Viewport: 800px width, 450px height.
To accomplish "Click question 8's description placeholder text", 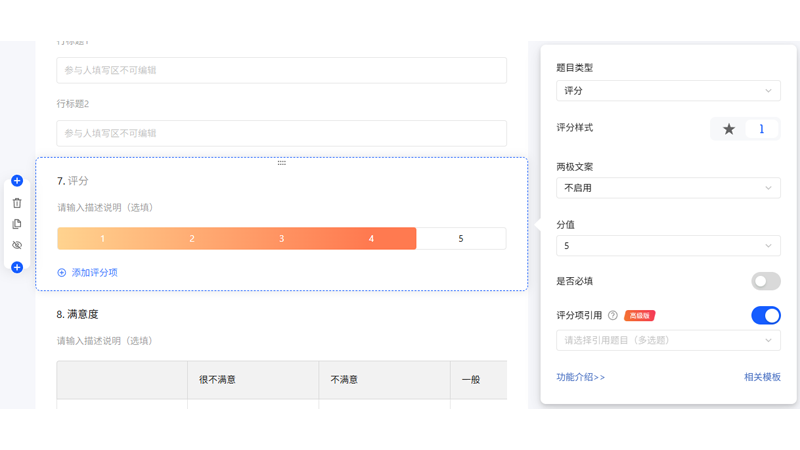I will 105,341.
